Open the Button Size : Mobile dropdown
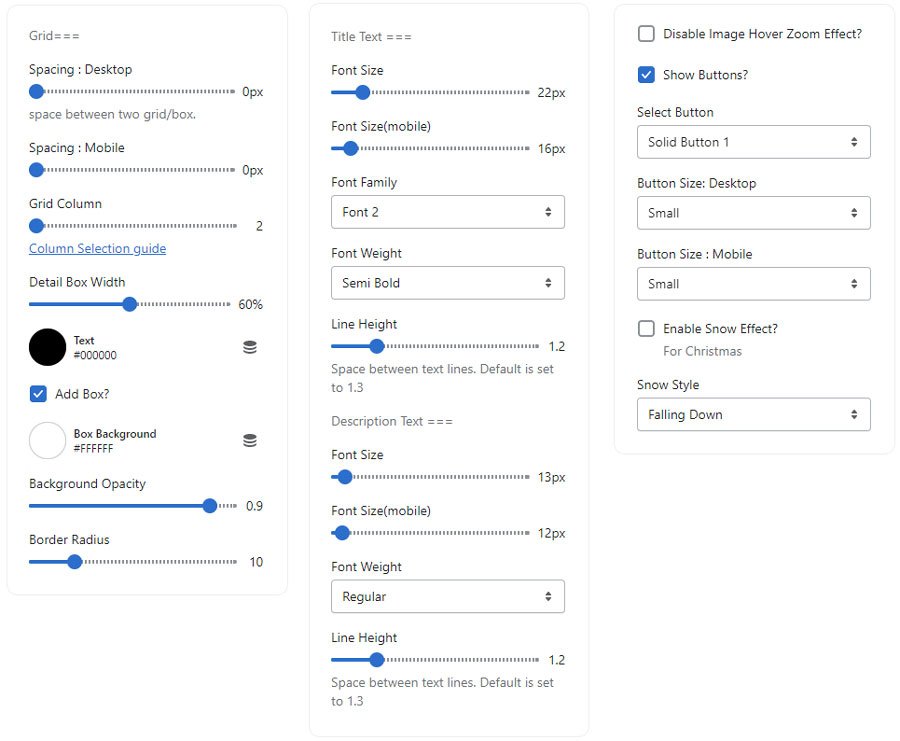The image size is (900, 741). click(753, 284)
